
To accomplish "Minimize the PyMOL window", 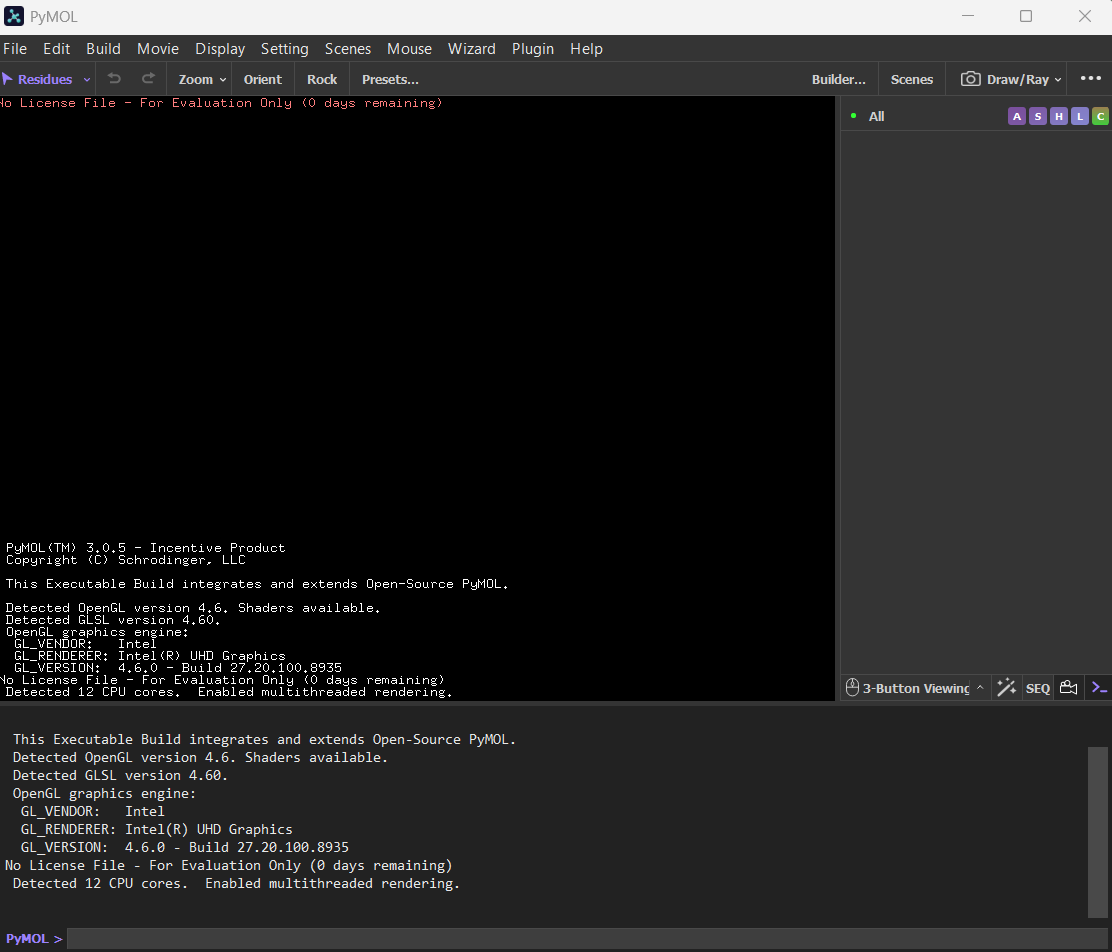I will [967, 16].
